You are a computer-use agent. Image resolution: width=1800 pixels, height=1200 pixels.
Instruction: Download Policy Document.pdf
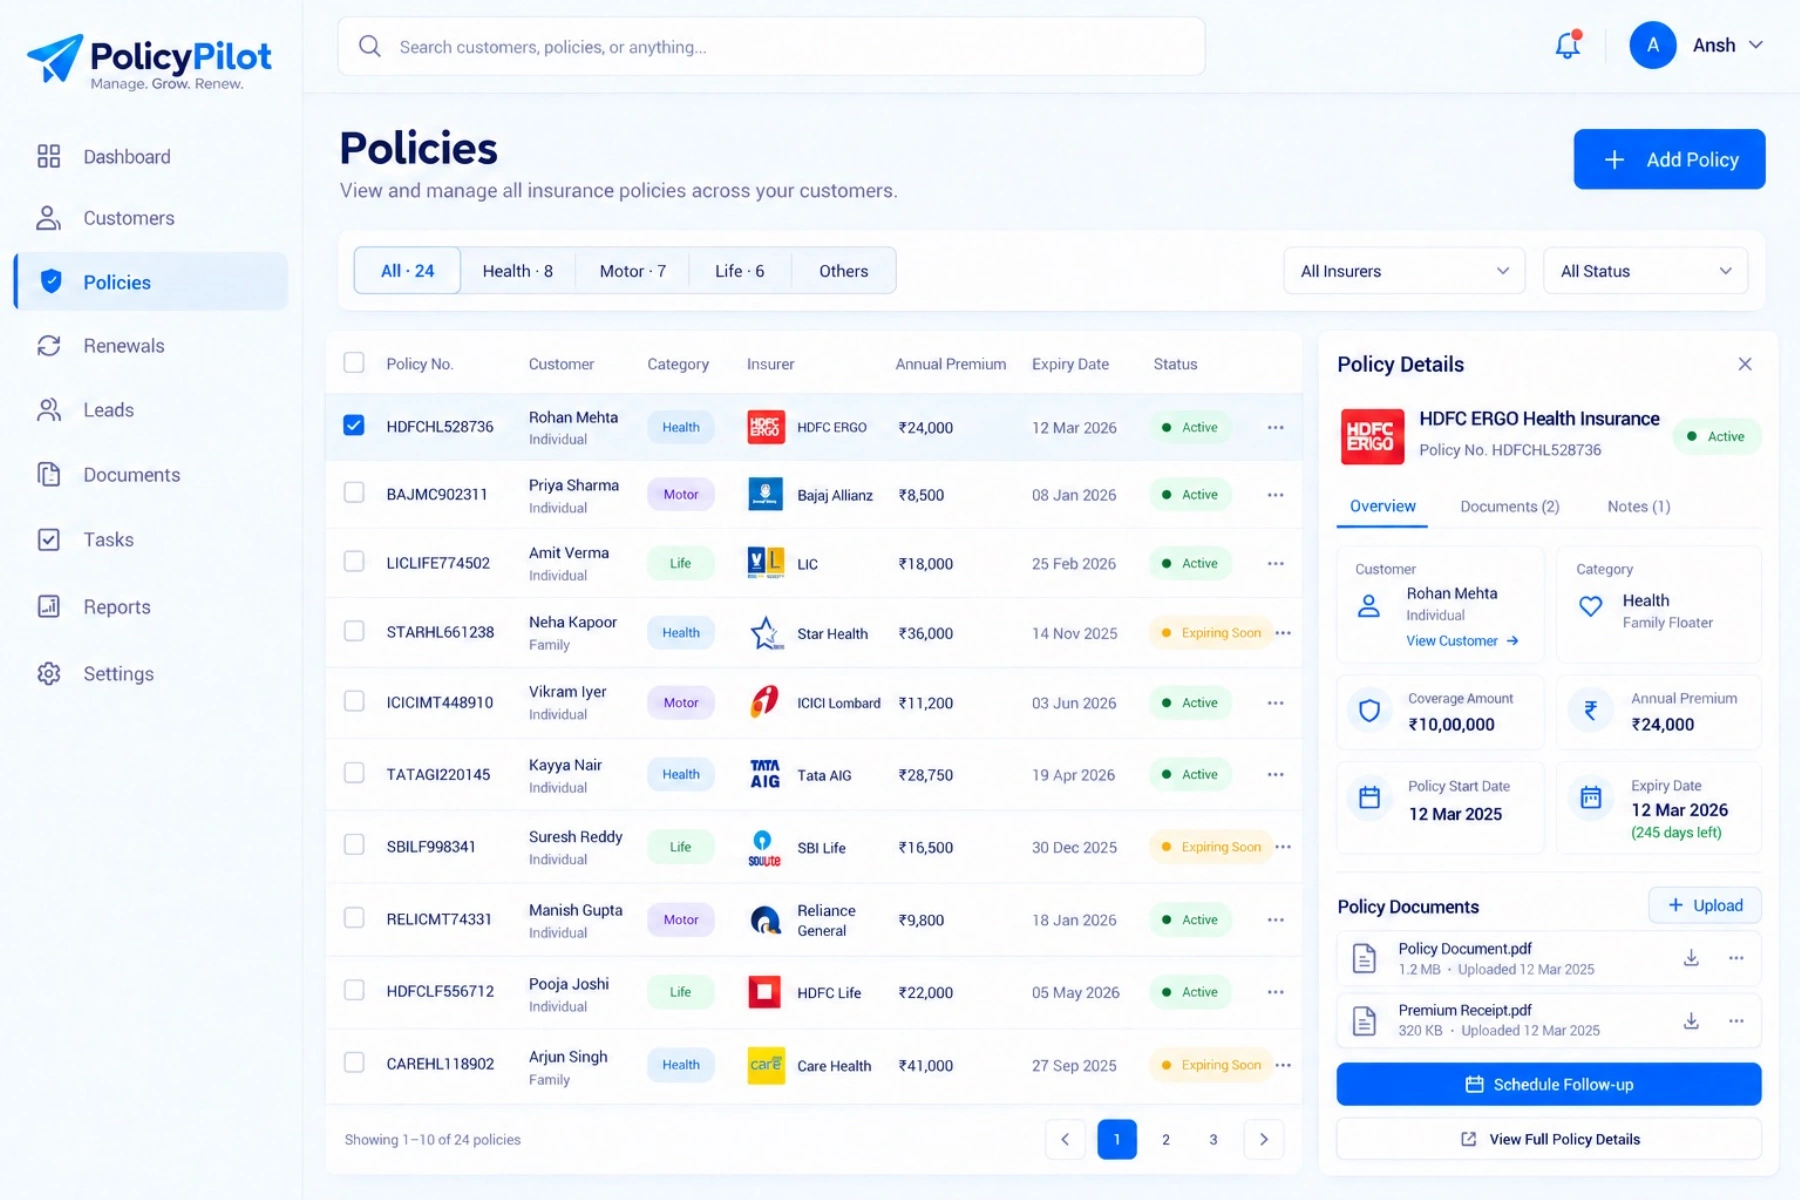1691,958
